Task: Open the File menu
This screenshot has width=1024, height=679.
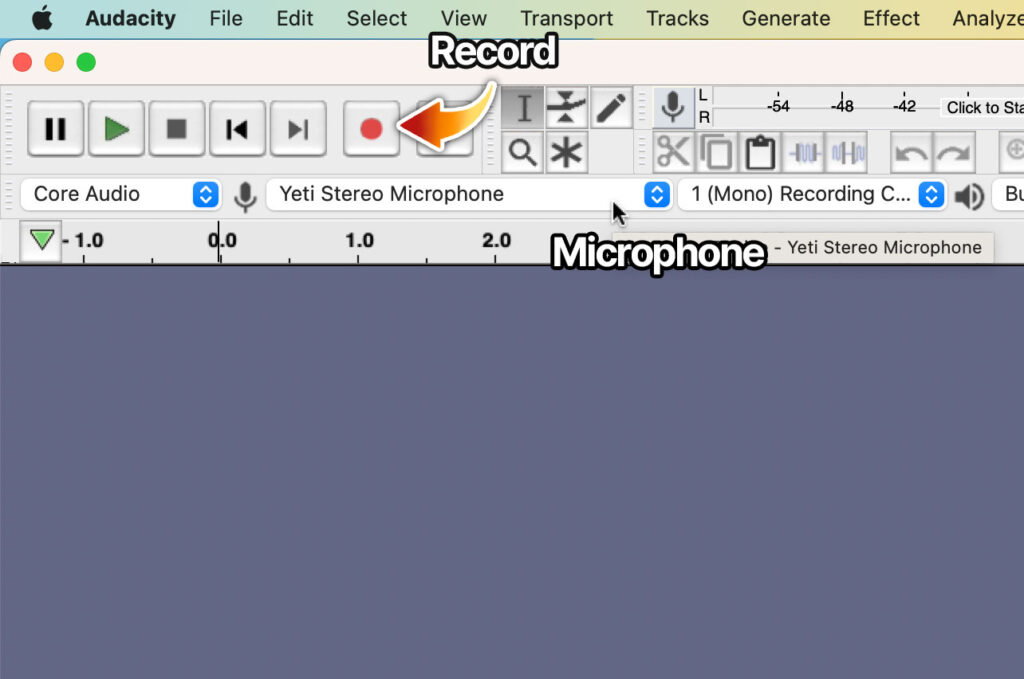Action: click(226, 18)
